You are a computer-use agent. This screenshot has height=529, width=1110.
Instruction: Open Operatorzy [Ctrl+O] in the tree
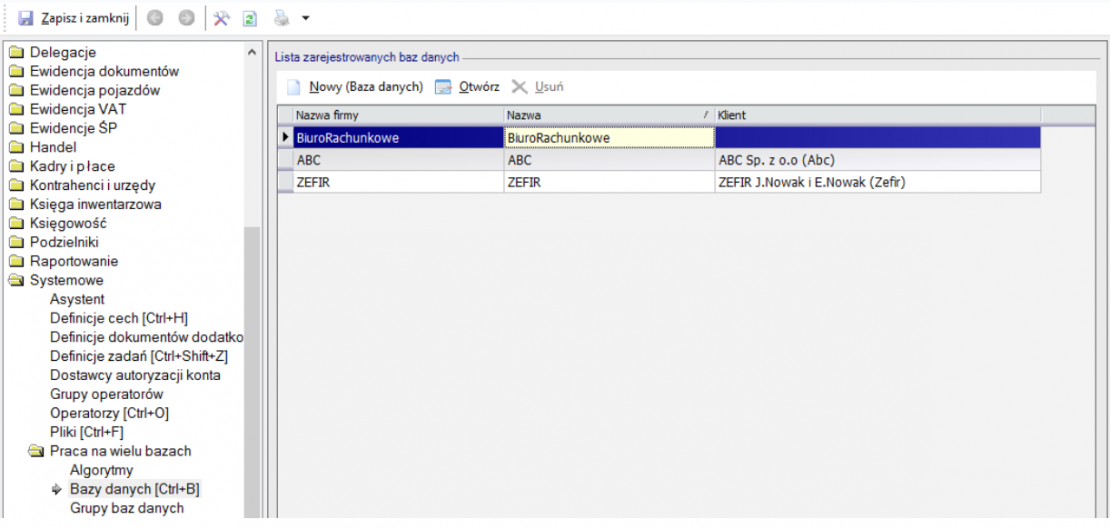109,413
